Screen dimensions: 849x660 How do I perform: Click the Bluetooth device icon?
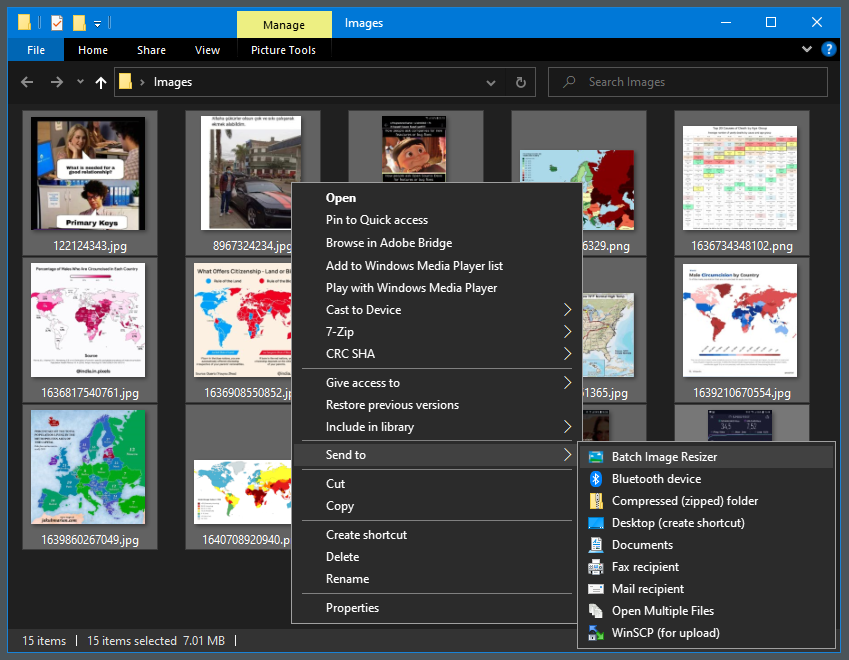[596, 479]
